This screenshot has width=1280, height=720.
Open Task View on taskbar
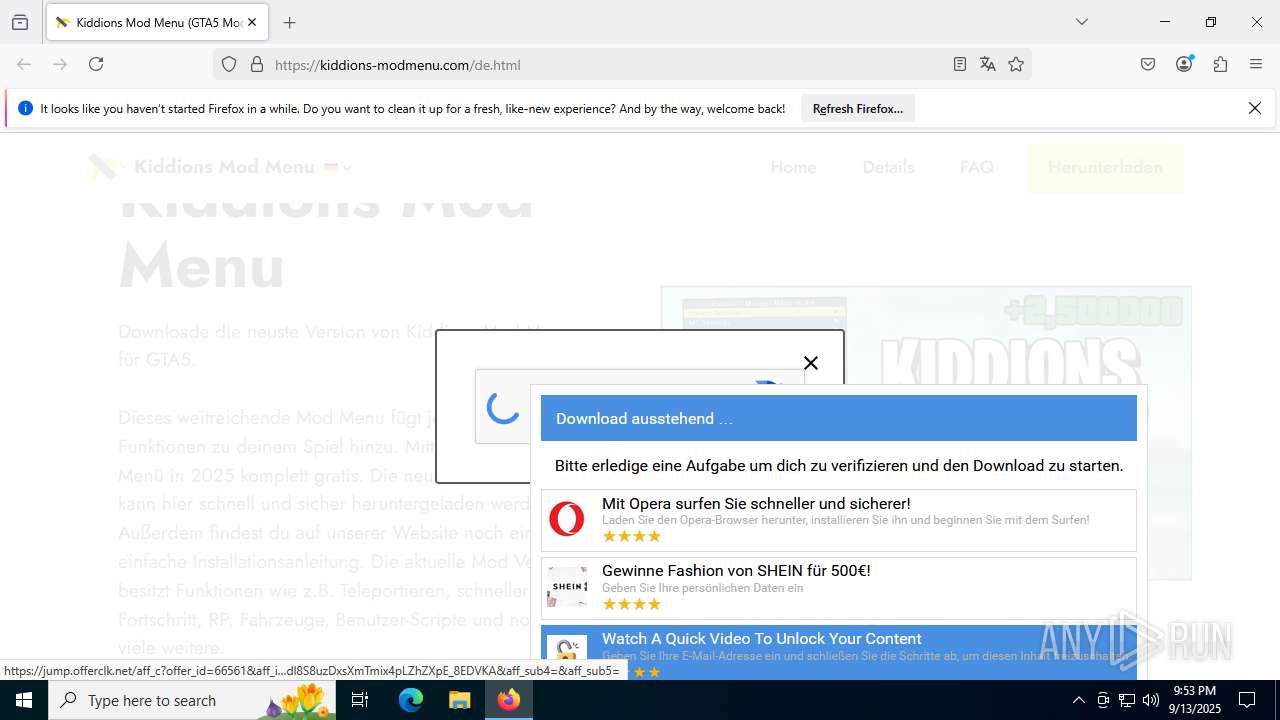coord(361,700)
